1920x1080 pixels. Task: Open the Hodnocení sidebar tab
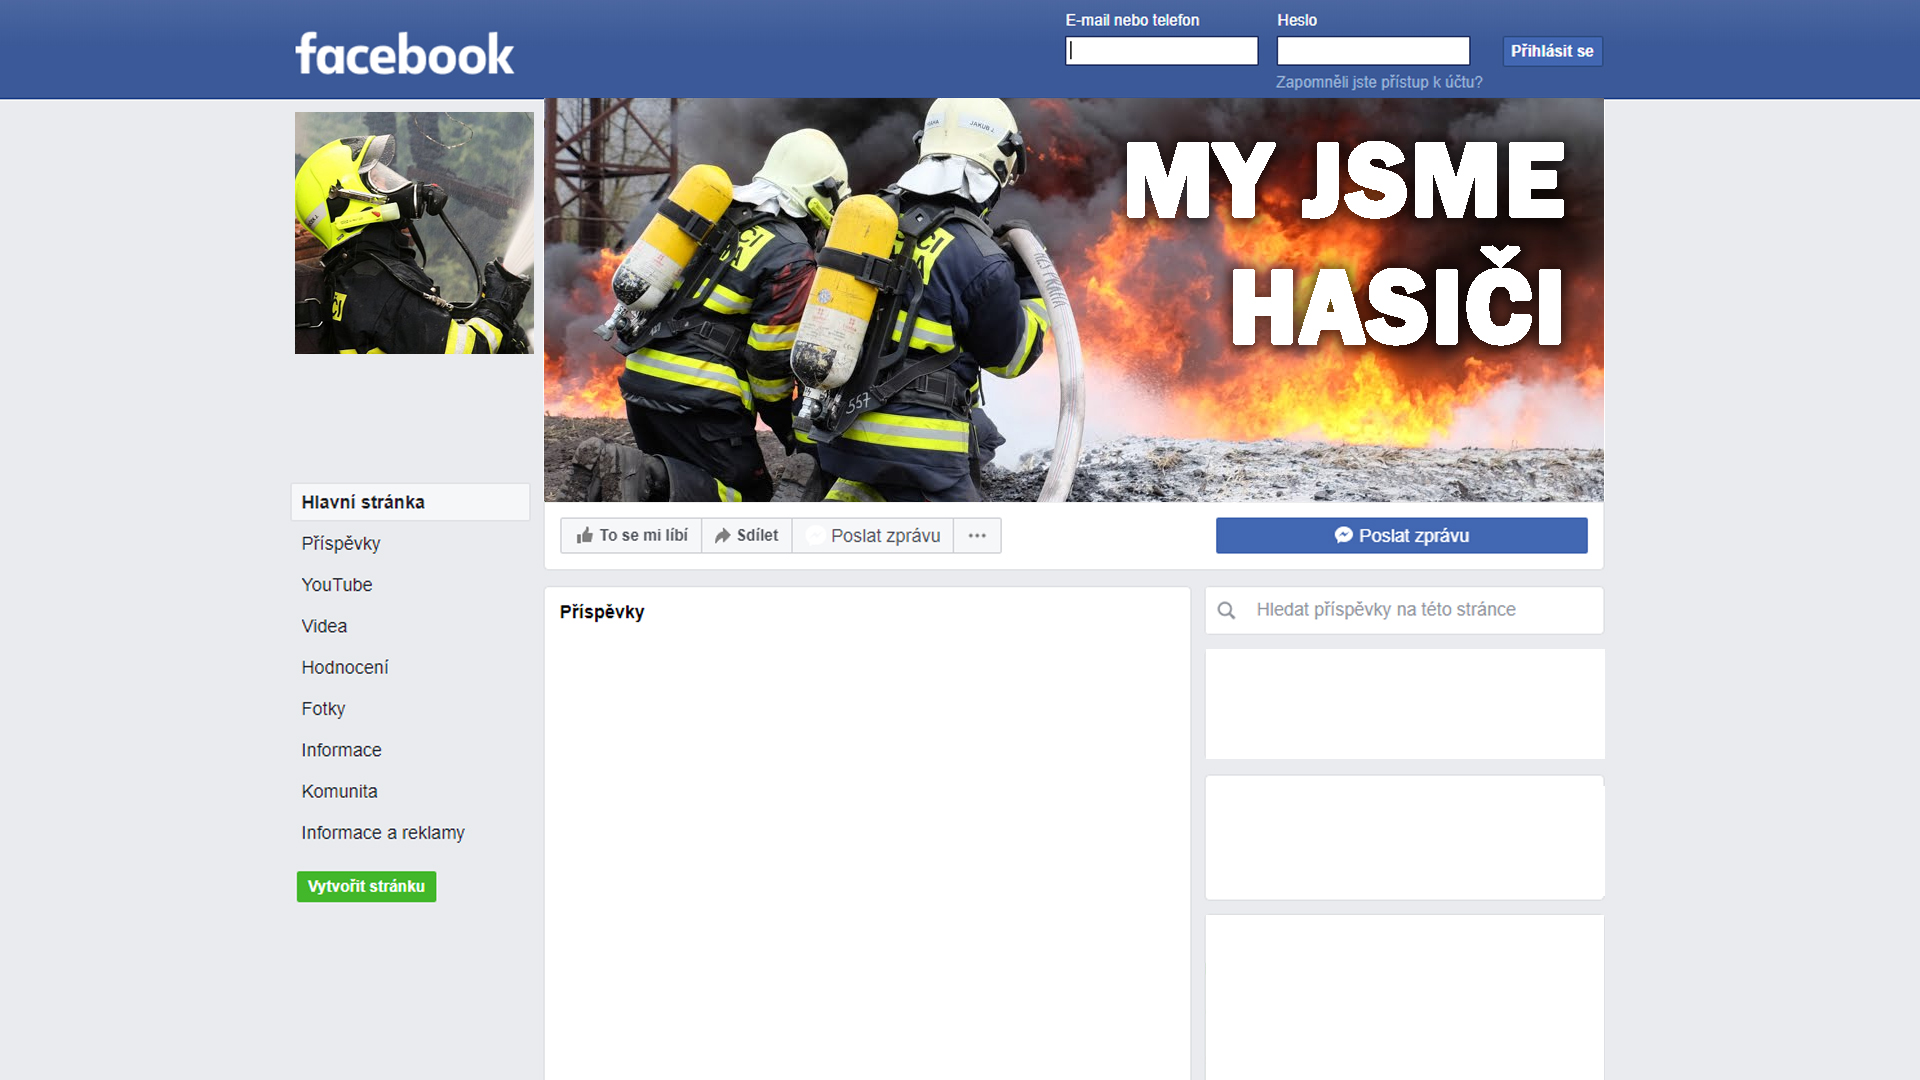[x=345, y=667]
